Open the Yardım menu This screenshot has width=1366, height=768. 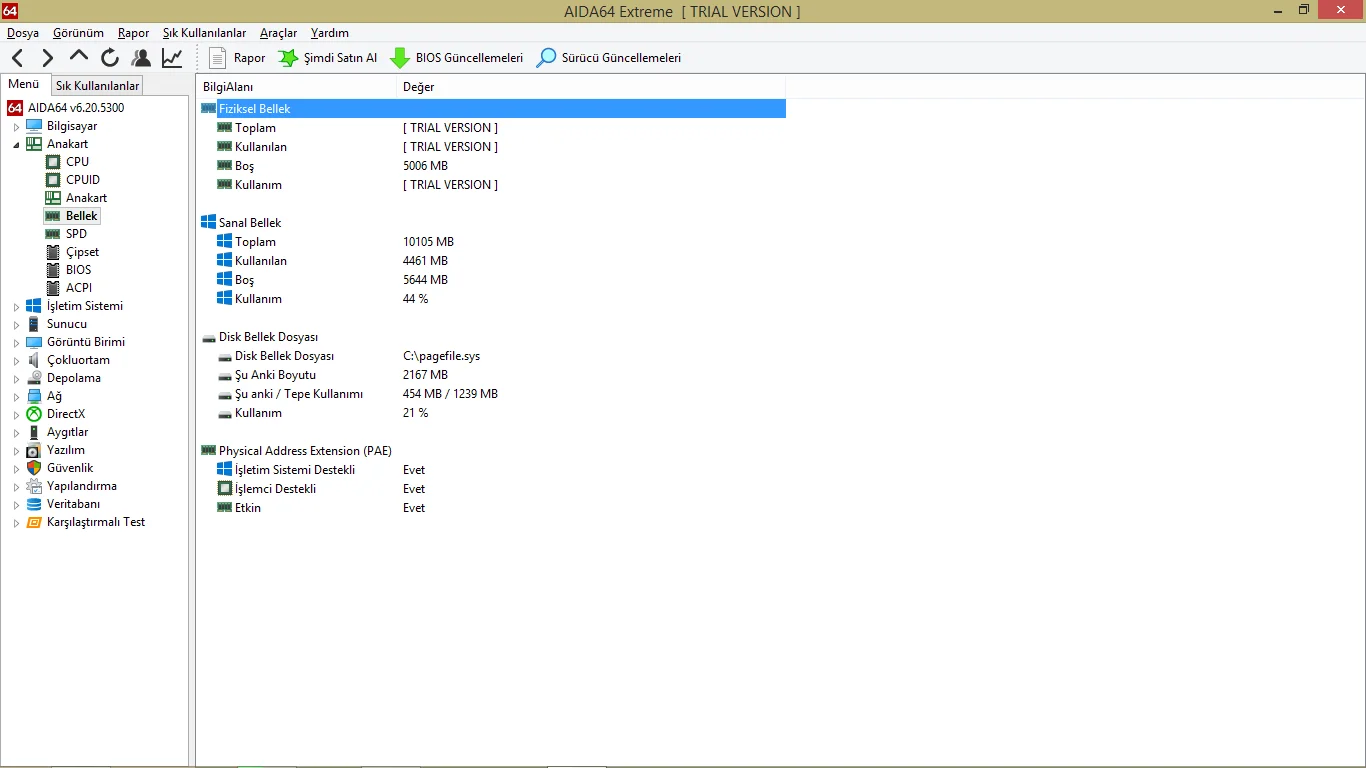coord(330,33)
